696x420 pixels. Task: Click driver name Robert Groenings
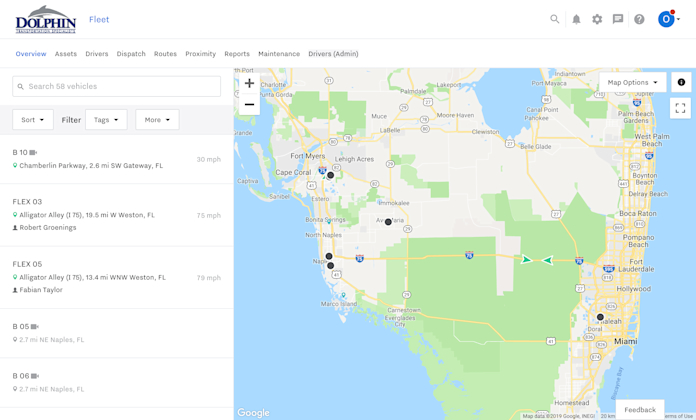pyautogui.click(x=48, y=227)
